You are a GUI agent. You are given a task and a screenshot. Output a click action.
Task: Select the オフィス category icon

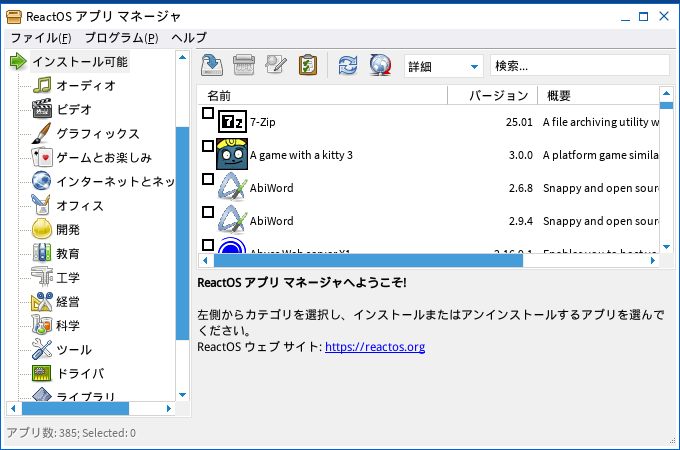pos(42,205)
